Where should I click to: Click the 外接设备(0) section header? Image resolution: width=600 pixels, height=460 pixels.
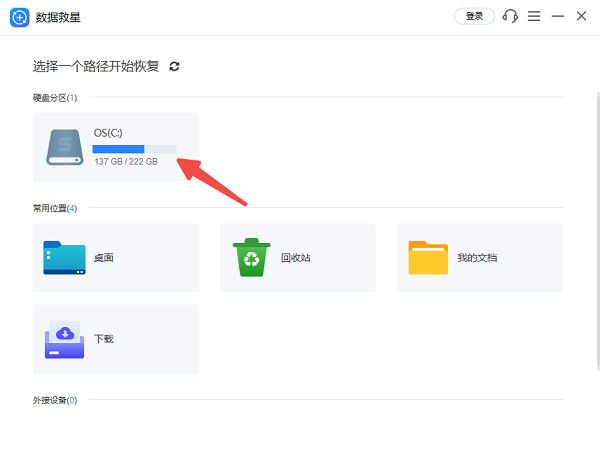coord(55,400)
